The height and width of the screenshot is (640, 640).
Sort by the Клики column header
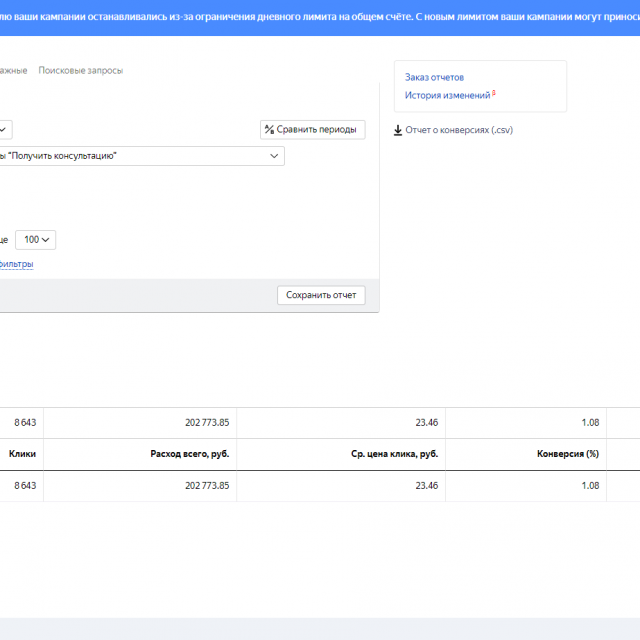[x=22, y=454]
